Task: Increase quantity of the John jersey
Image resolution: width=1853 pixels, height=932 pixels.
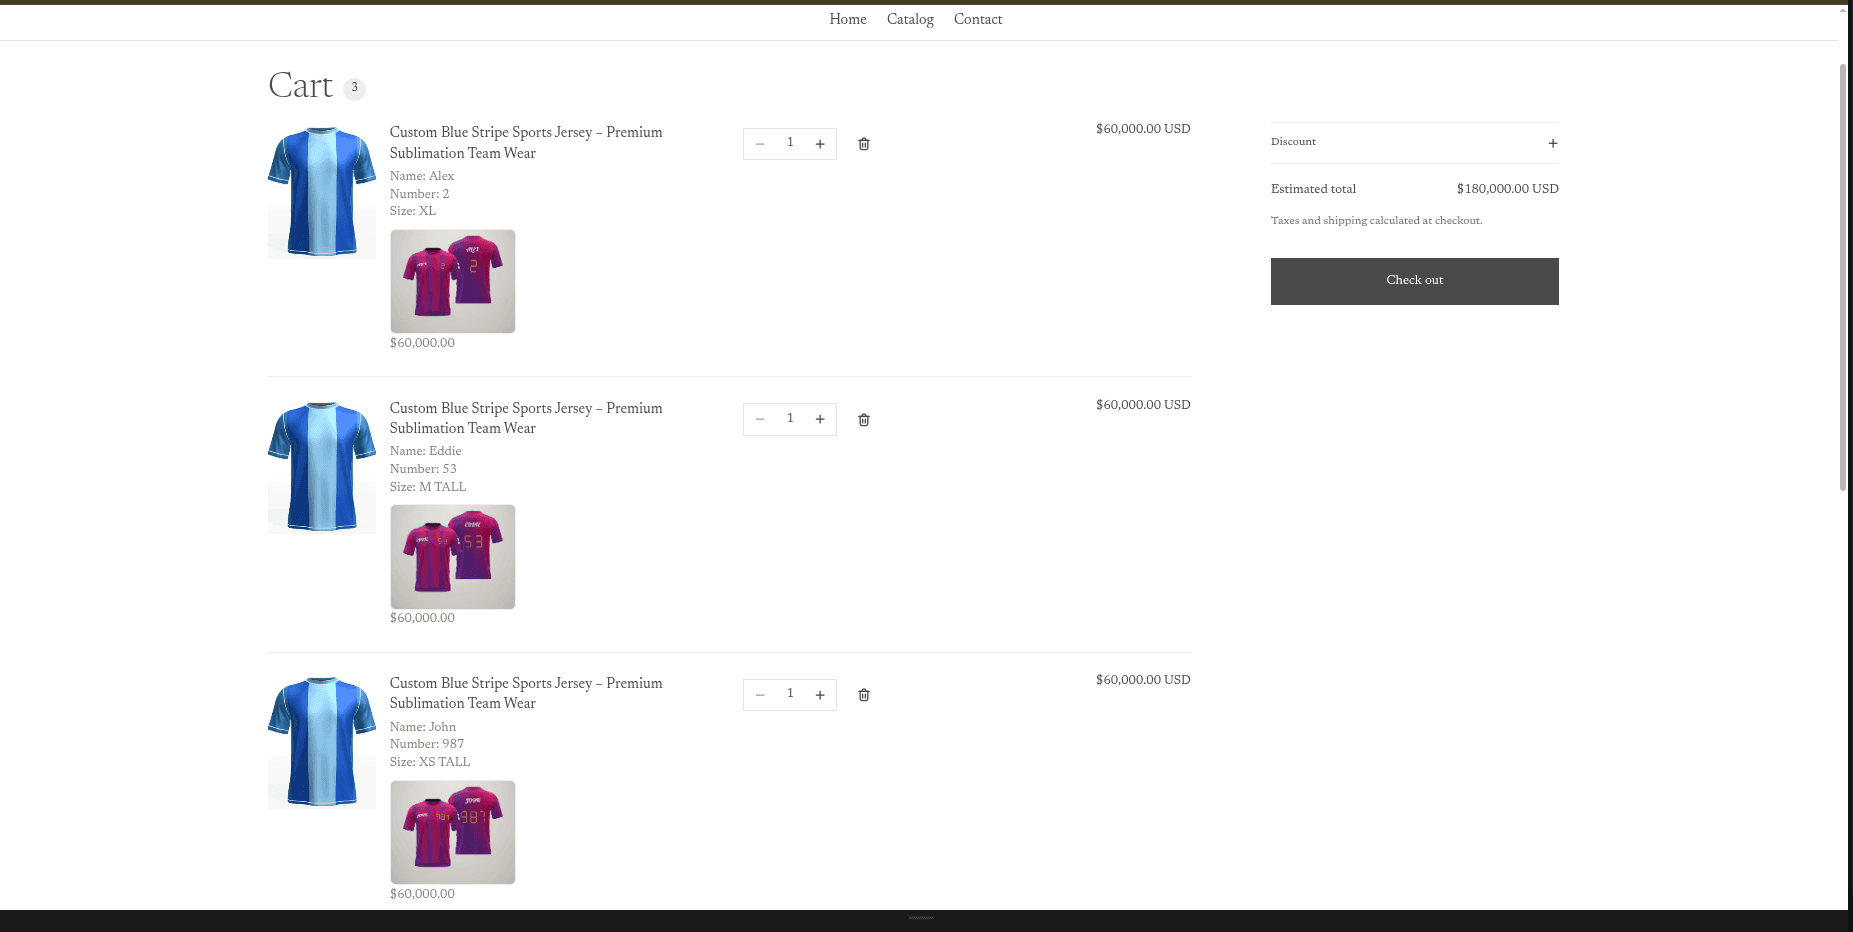Action: tap(820, 695)
